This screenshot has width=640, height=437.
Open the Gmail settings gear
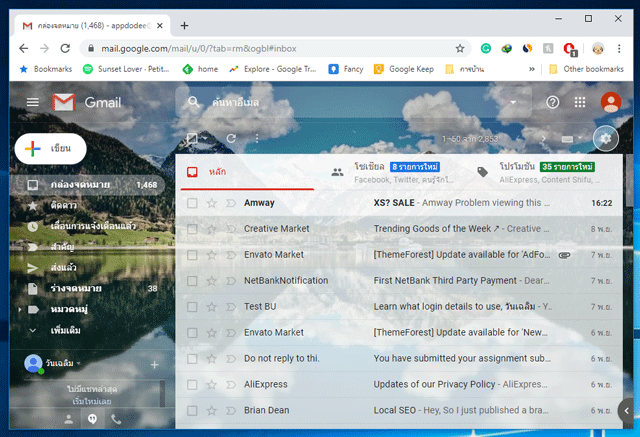tap(605, 139)
